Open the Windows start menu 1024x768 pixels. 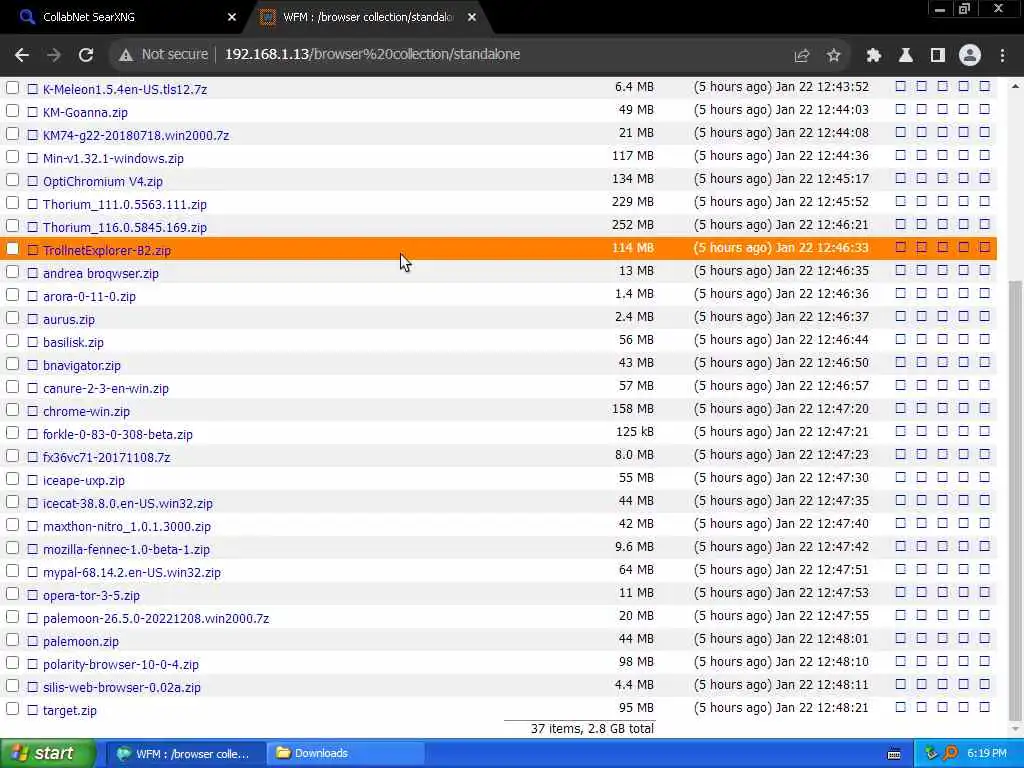point(47,754)
